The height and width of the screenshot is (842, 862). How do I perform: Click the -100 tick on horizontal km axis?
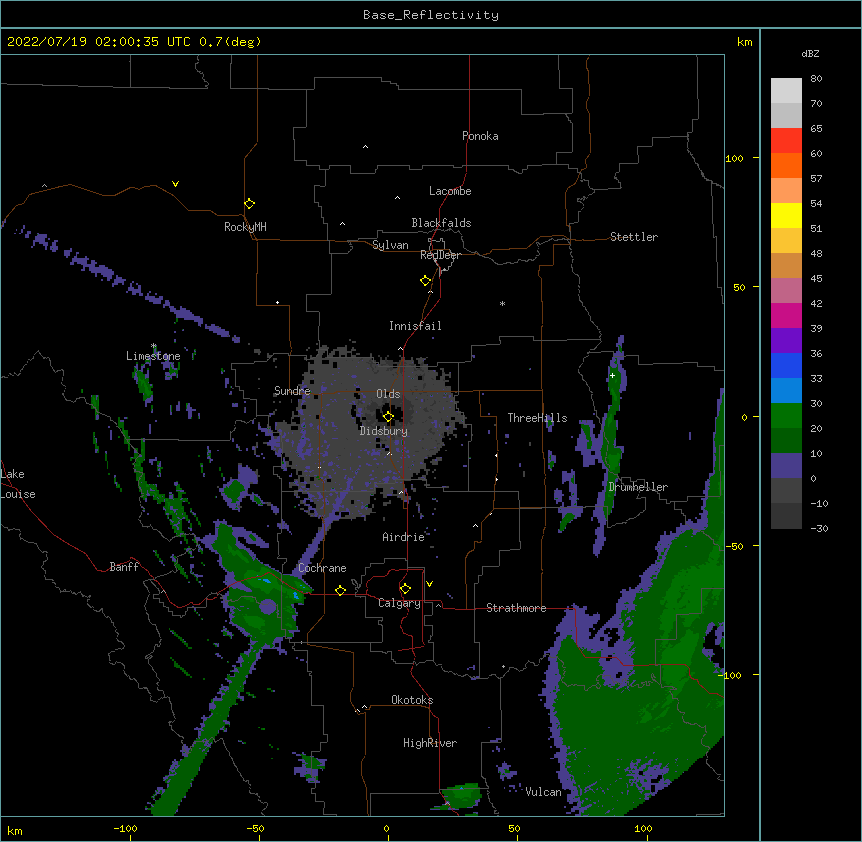[x=125, y=828]
